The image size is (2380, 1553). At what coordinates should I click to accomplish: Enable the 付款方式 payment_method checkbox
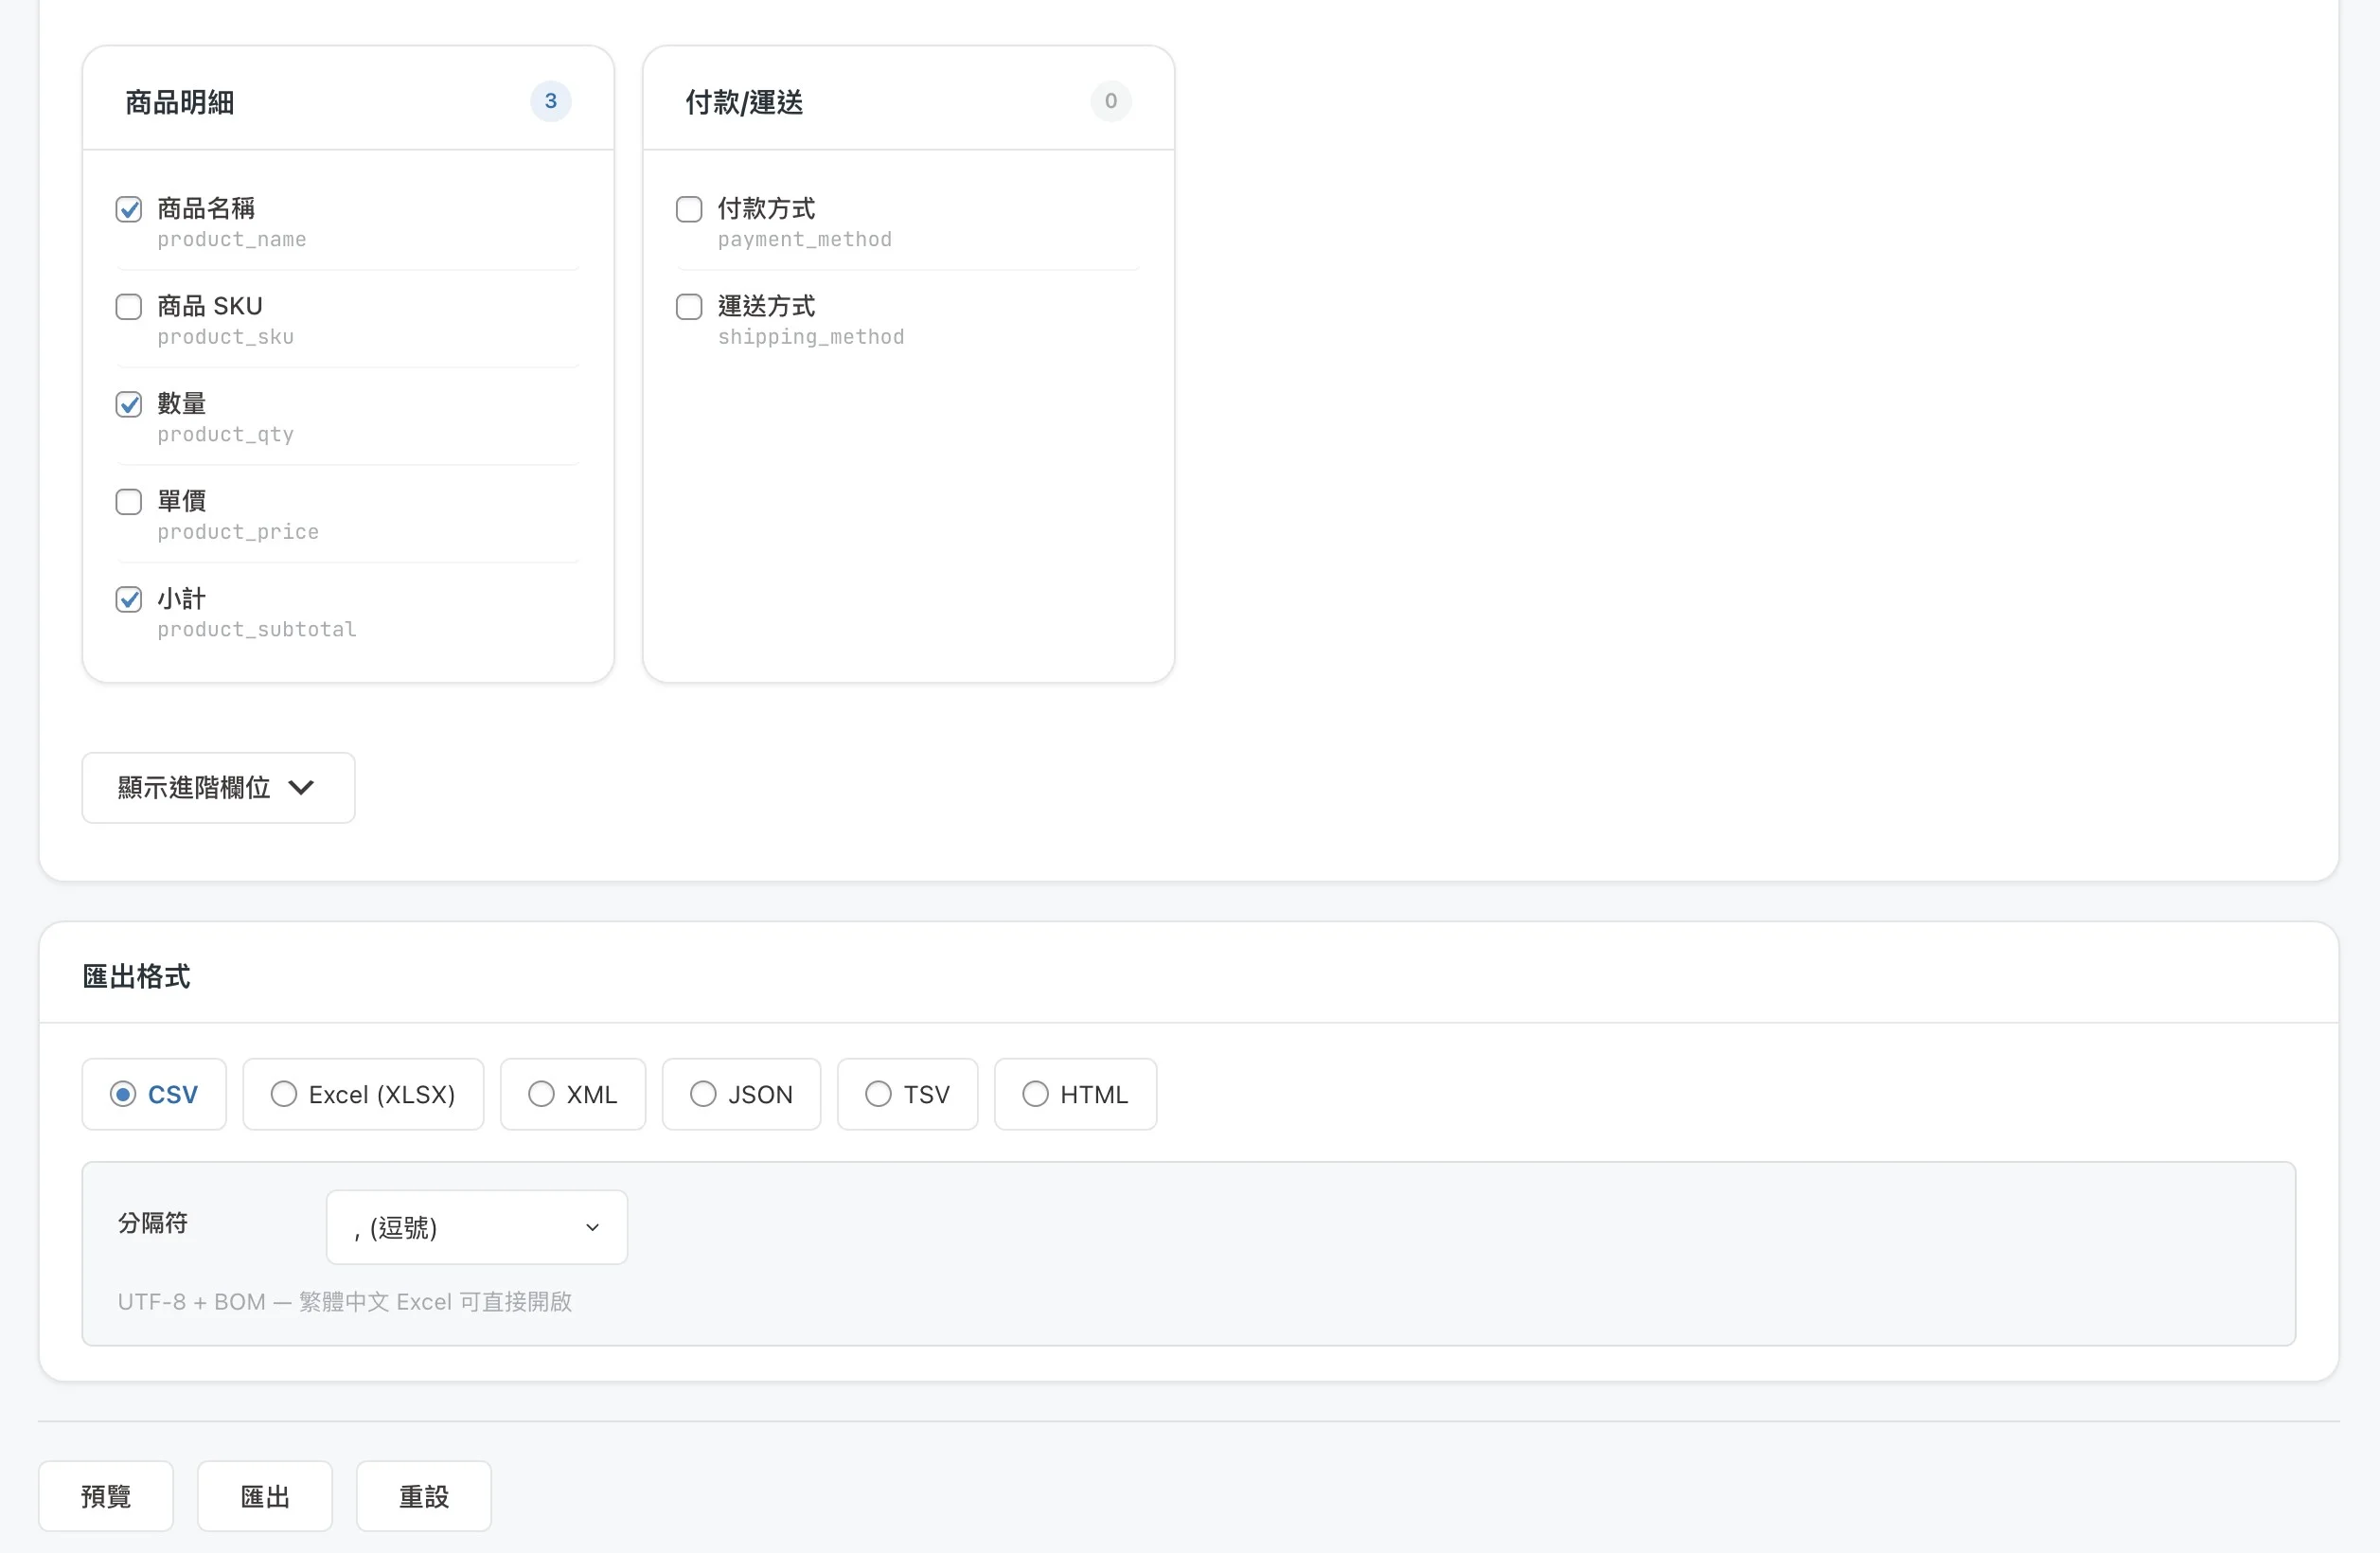[x=689, y=209]
